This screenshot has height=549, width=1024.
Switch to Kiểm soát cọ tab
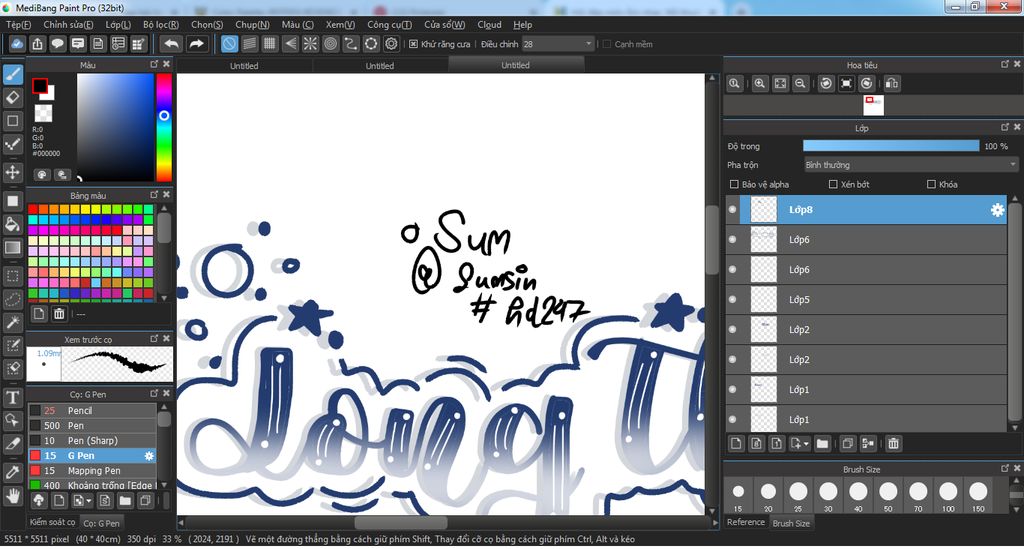tap(52, 522)
